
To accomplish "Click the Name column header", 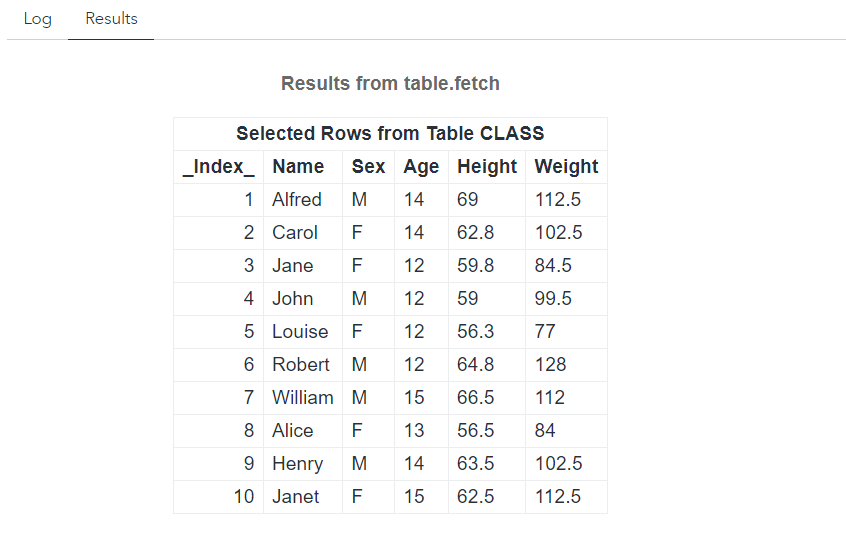I will (298, 167).
